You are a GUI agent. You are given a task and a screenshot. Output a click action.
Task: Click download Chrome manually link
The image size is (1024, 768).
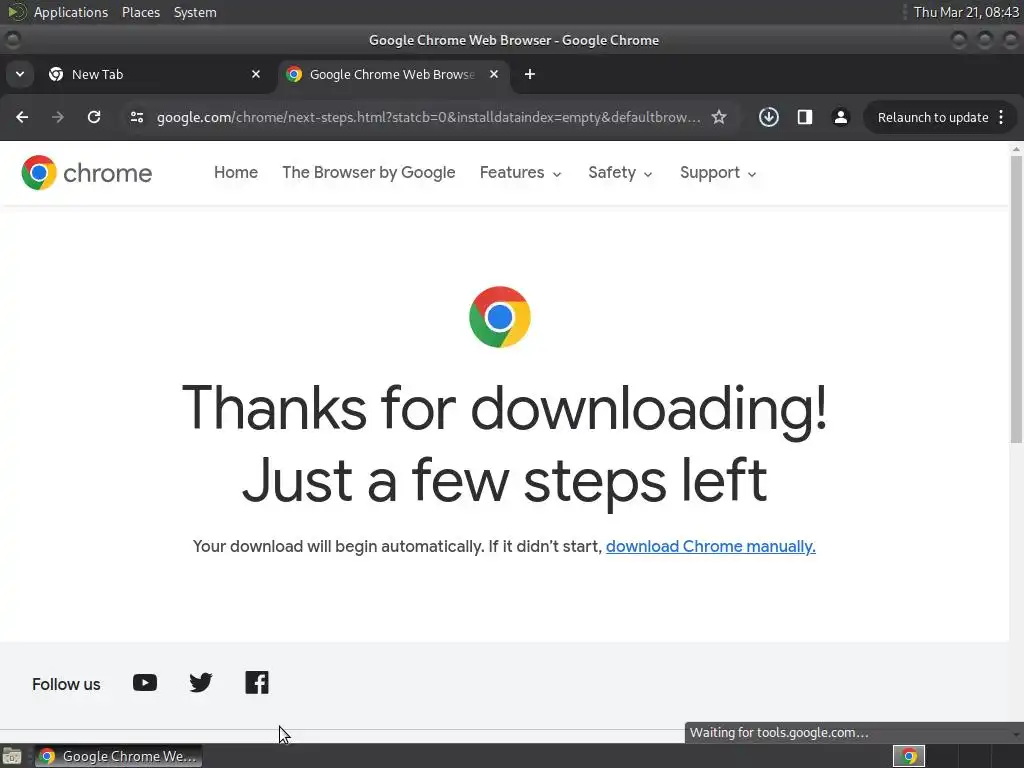pyautogui.click(x=711, y=547)
